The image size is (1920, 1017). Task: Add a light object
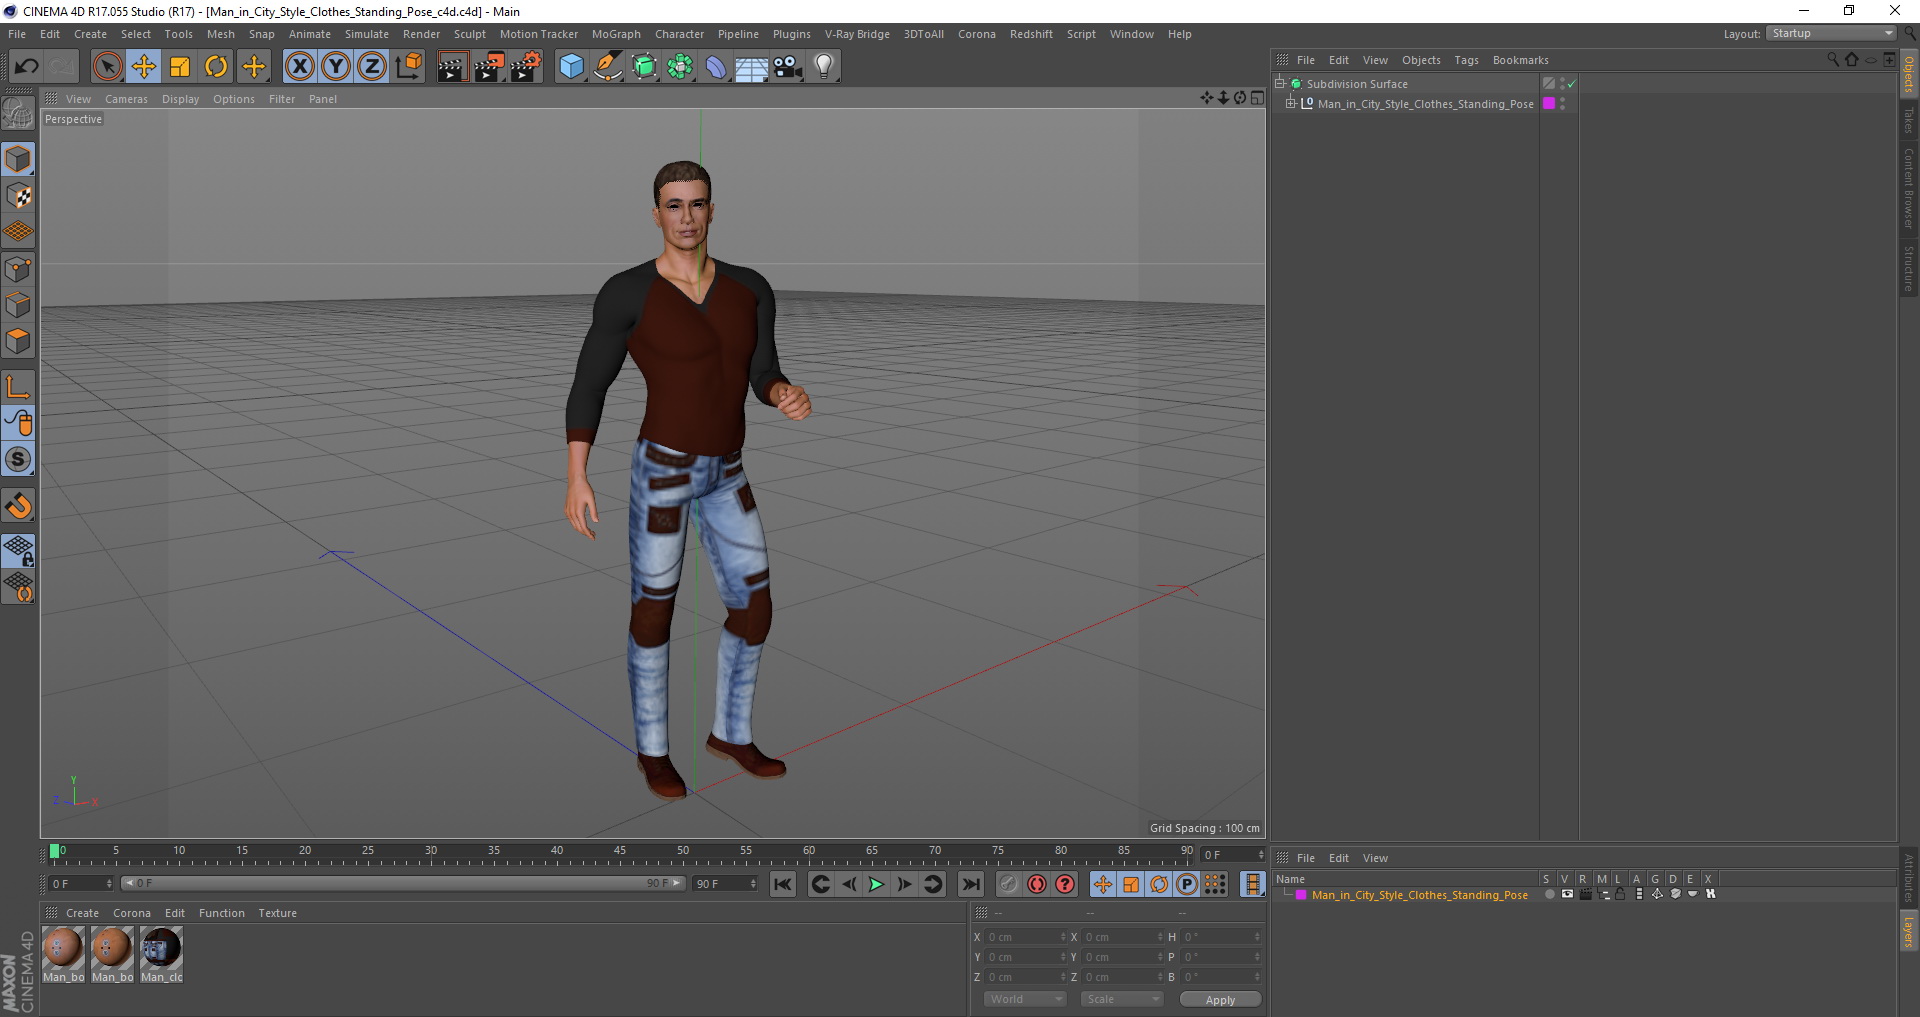pos(824,67)
